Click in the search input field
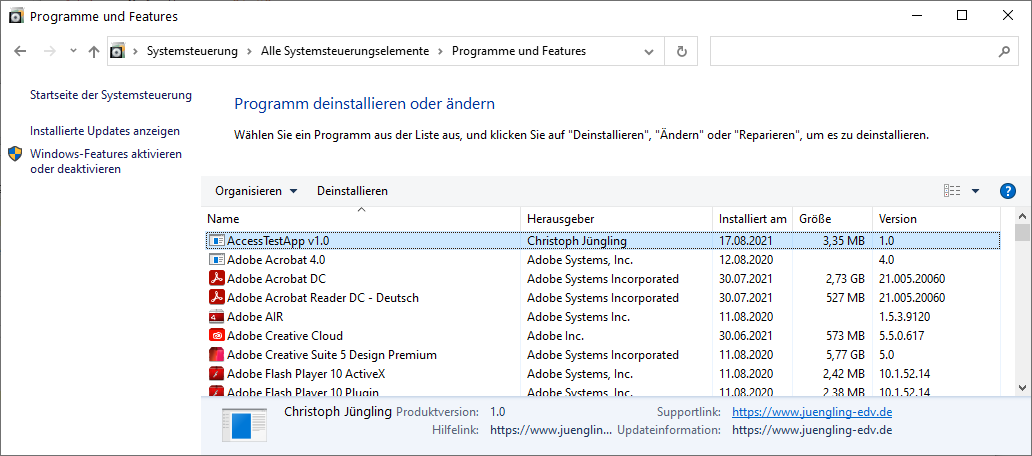The width and height of the screenshot is (1032, 456). (852, 51)
